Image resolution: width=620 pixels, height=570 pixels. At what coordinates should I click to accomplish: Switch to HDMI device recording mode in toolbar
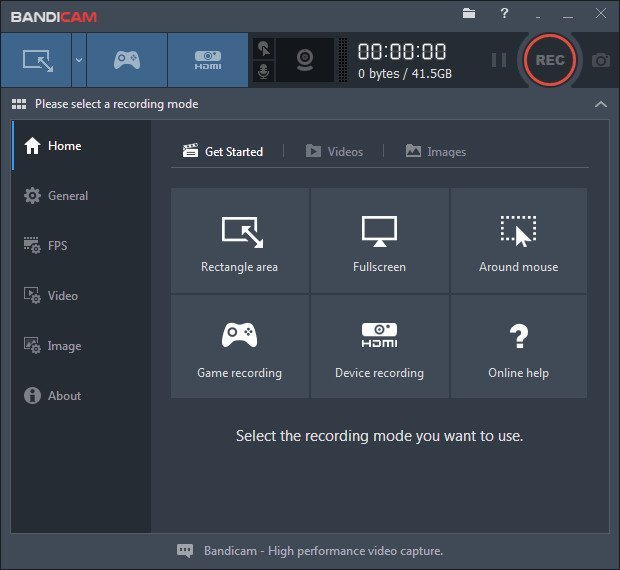pyautogui.click(x=207, y=60)
